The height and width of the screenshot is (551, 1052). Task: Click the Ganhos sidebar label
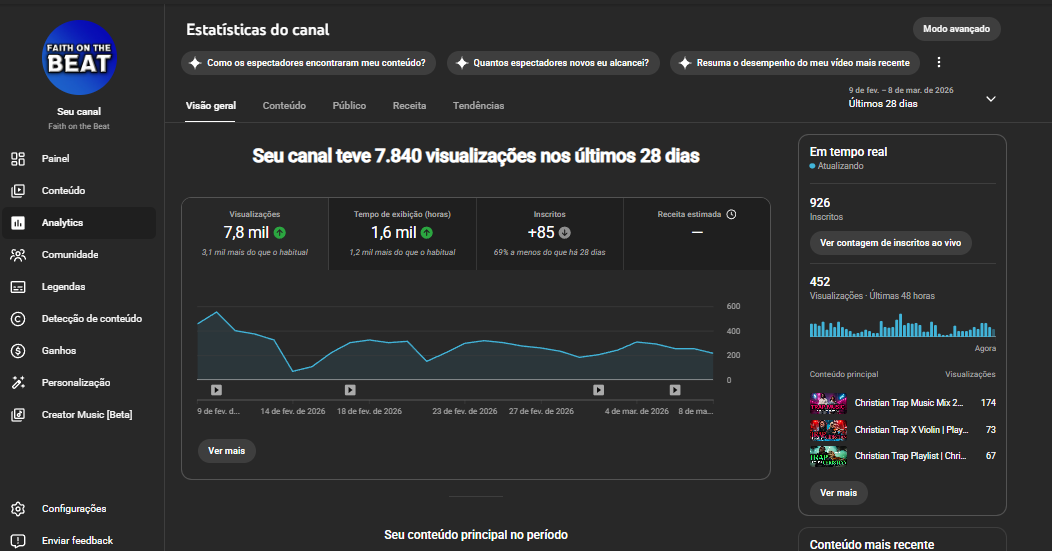coord(59,350)
